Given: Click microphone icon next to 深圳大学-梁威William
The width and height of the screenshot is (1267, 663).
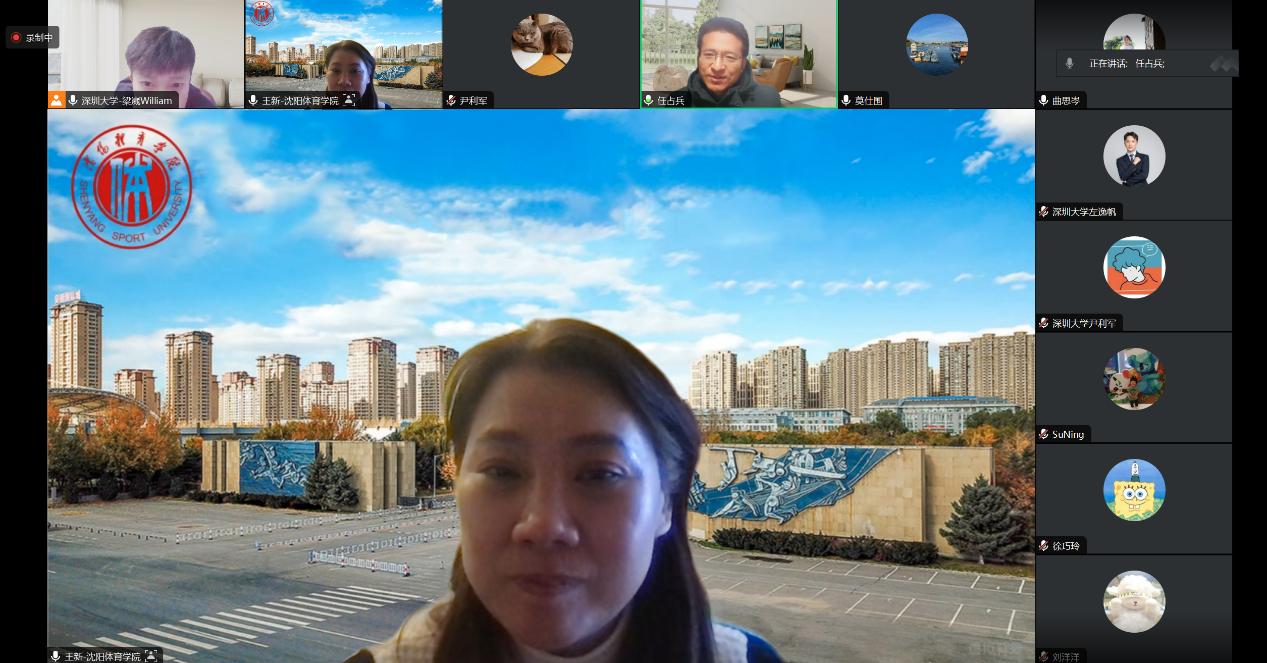Looking at the screenshot, I should (73, 100).
